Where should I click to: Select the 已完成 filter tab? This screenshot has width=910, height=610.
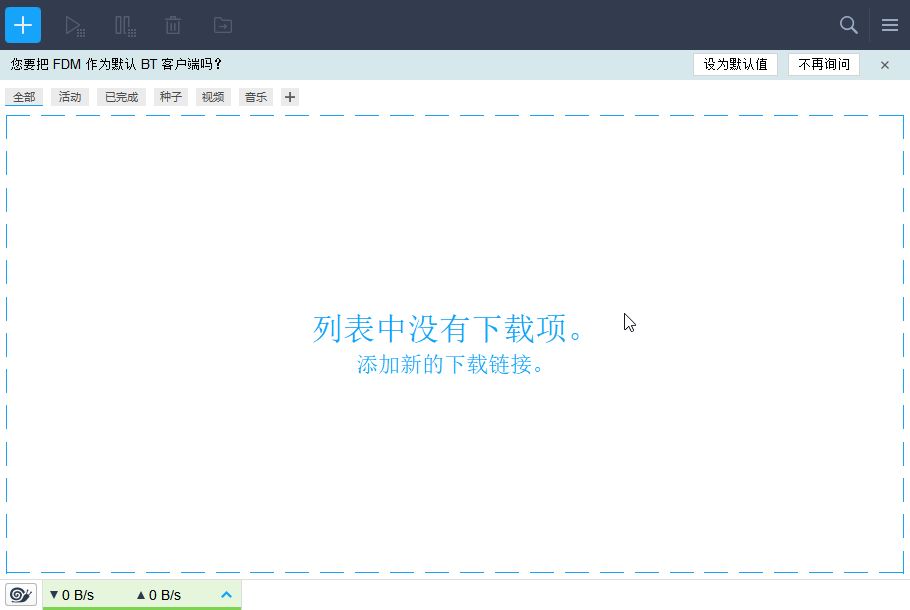point(121,97)
